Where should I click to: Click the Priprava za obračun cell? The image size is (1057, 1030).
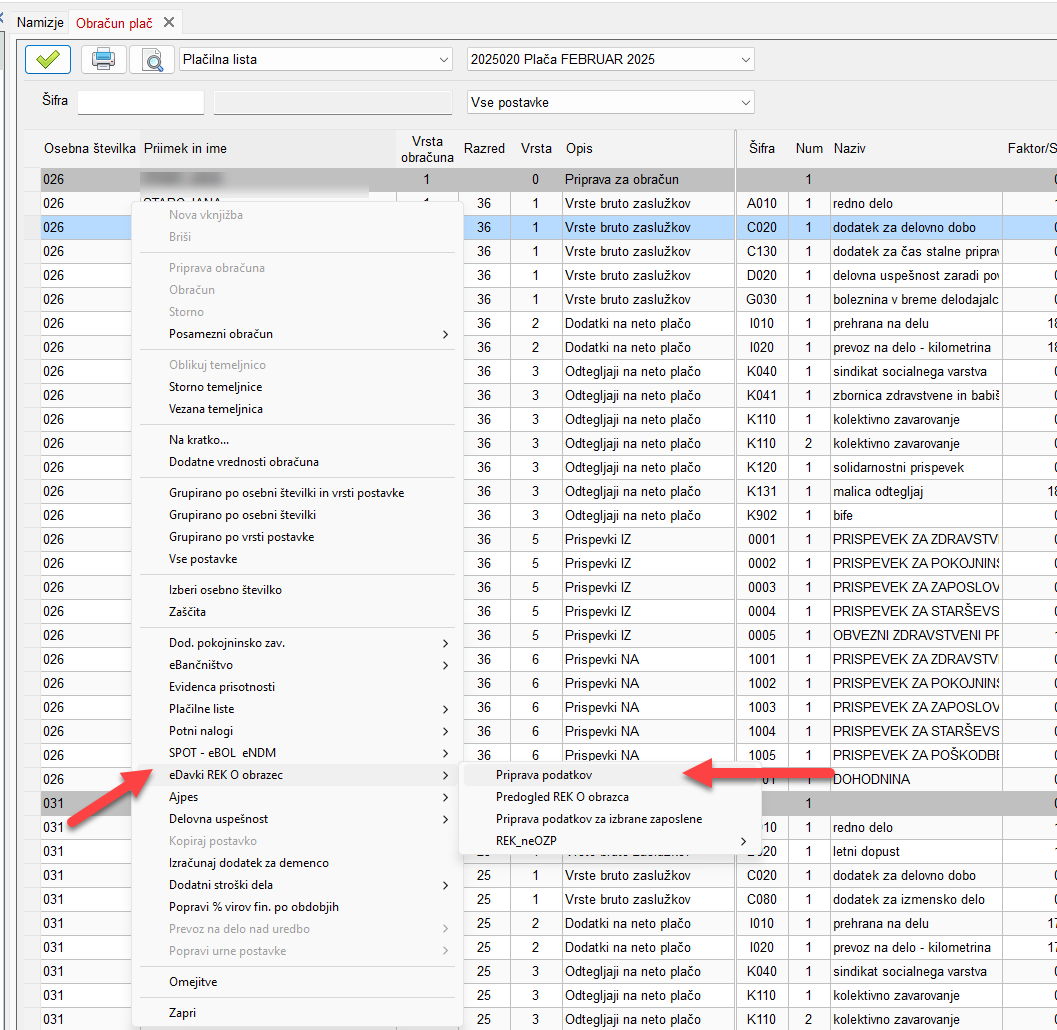pos(648,179)
